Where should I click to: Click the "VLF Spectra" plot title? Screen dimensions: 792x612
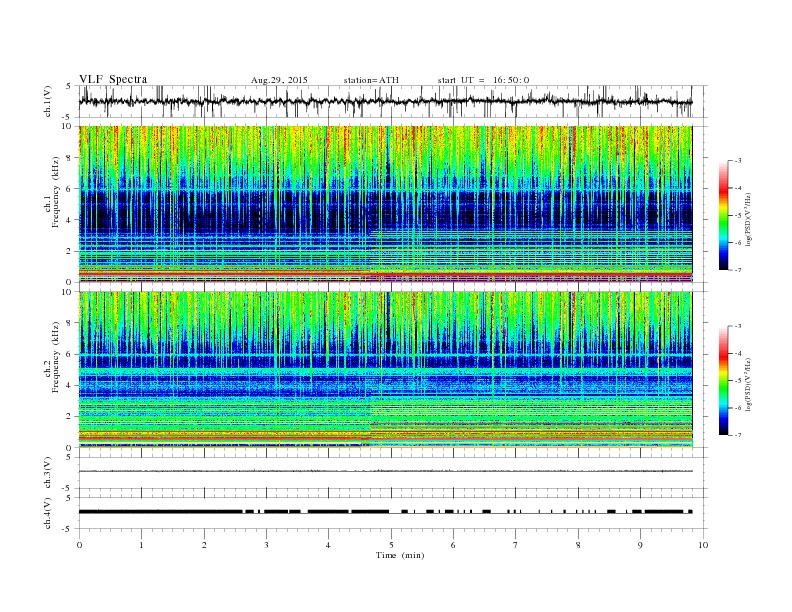[x=113, y=79]
